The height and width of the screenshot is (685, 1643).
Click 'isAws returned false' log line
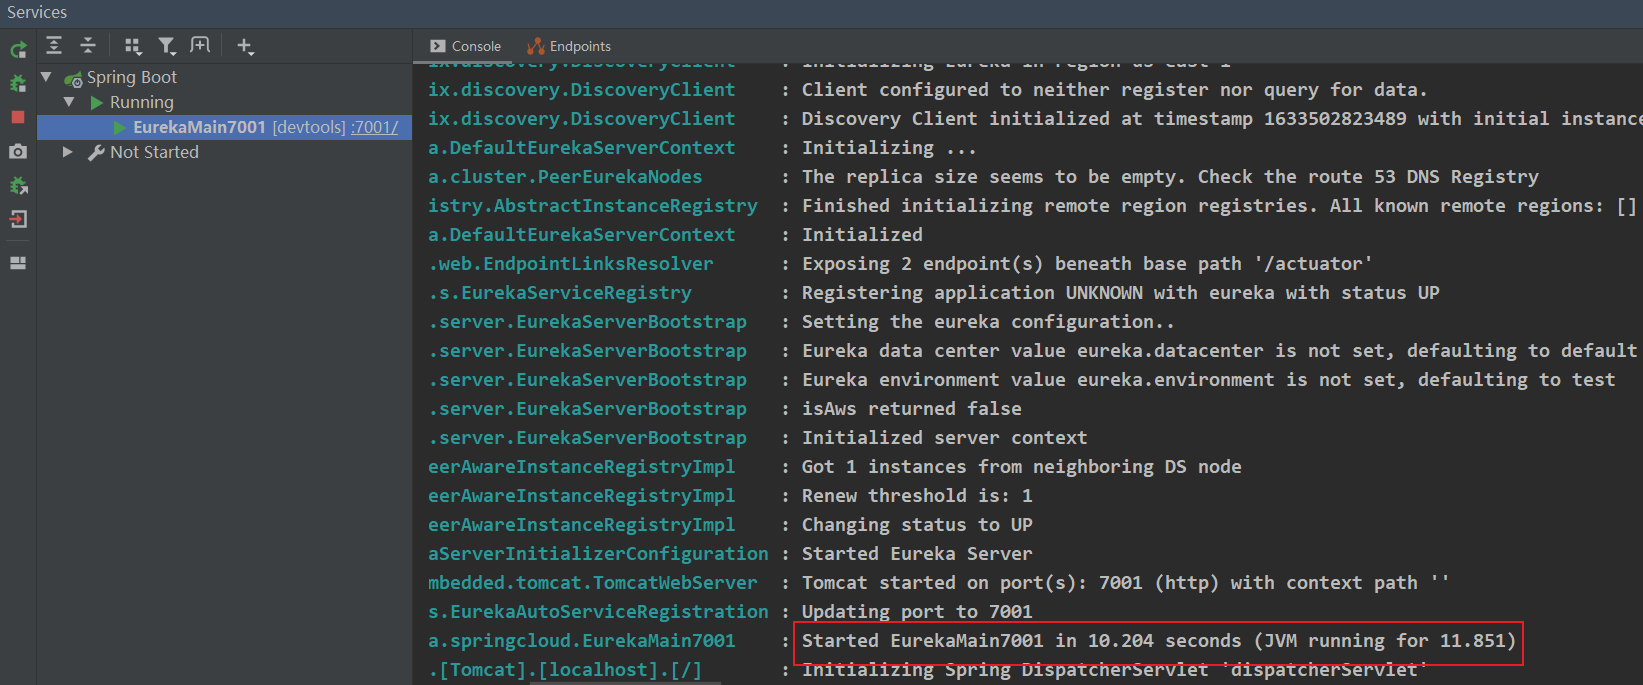pos(911,409)
